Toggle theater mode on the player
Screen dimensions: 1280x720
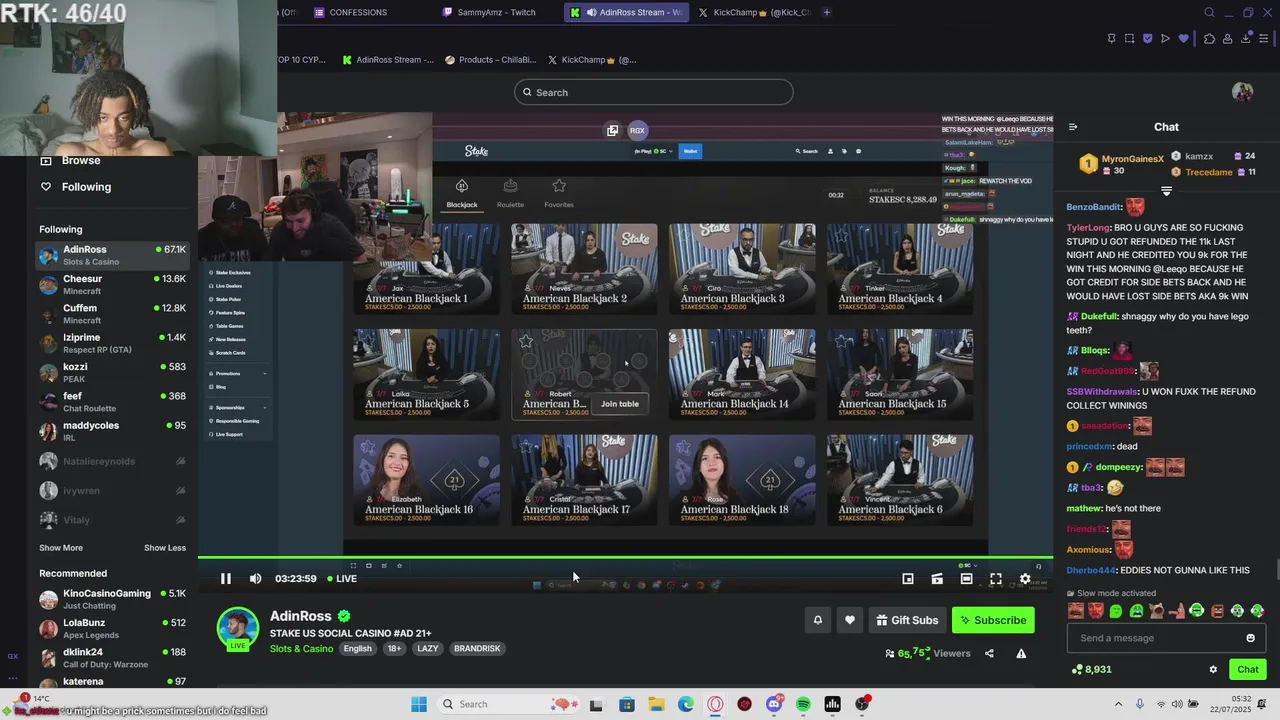[x=966, y=579]
